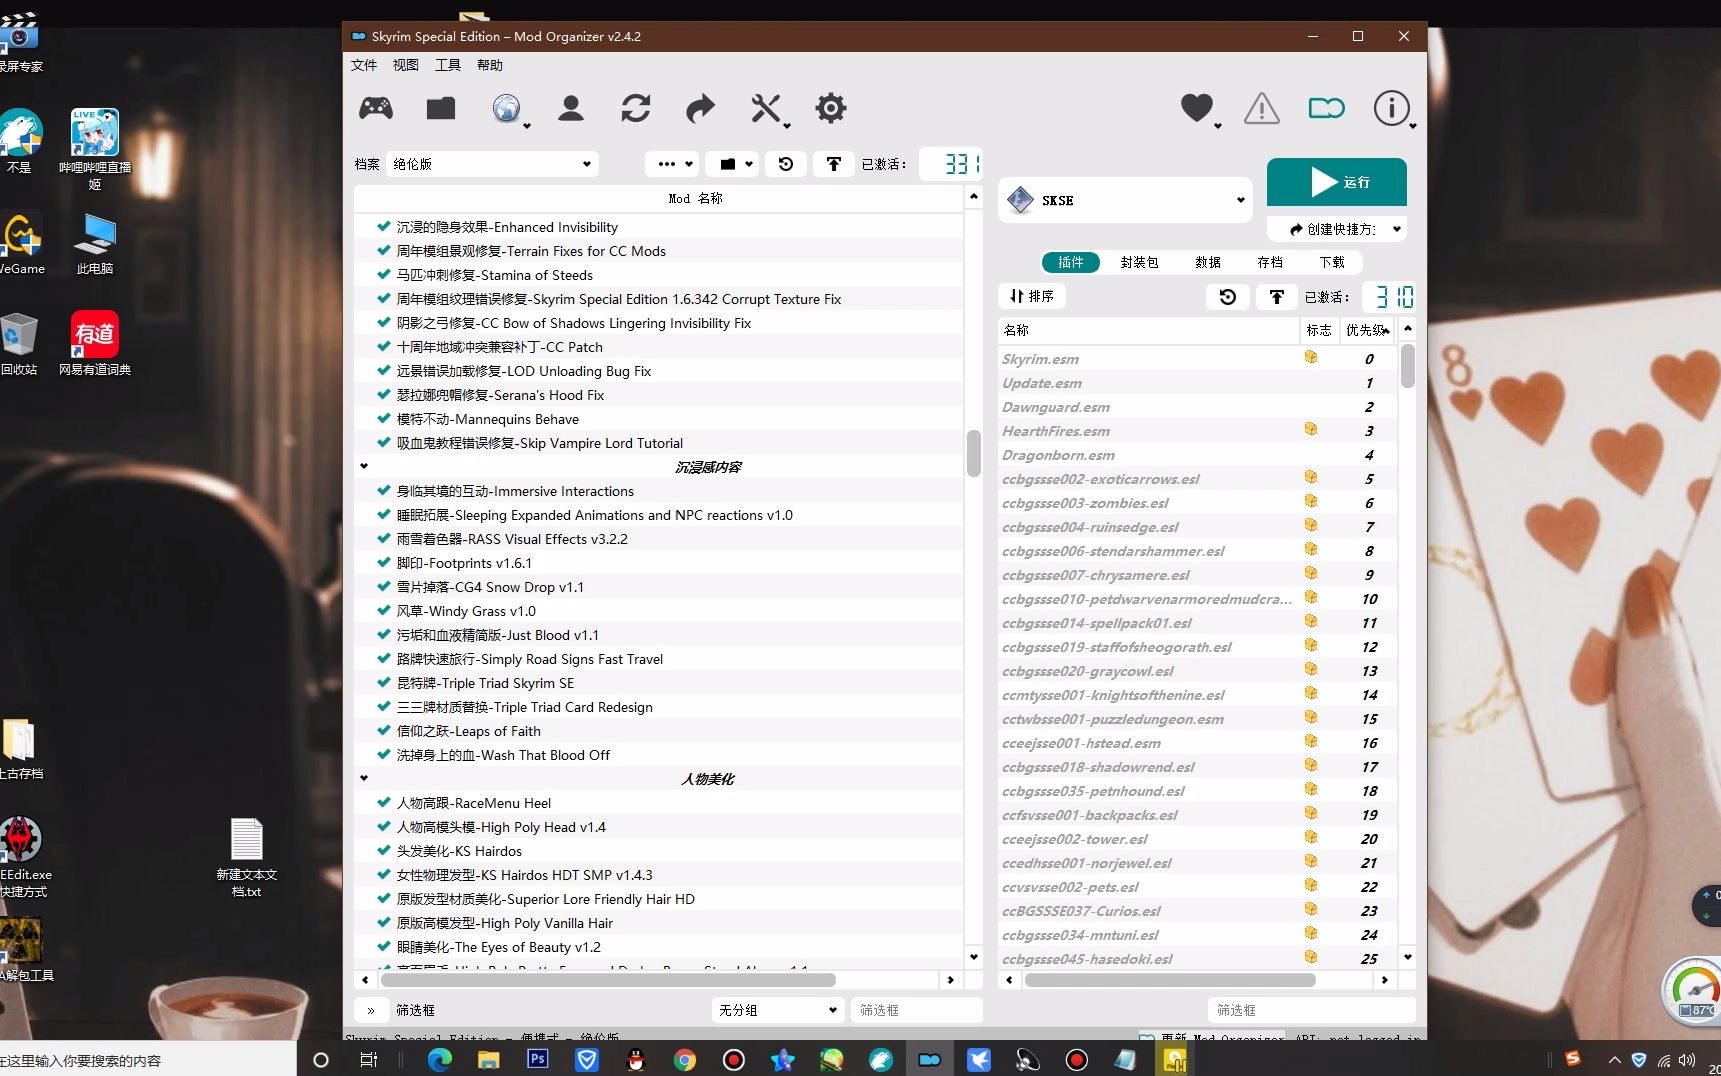Viewport: 1721px width, 1076px height.
Task: Open the 网易有道词典 desktop icon
Action: point(95,343)
